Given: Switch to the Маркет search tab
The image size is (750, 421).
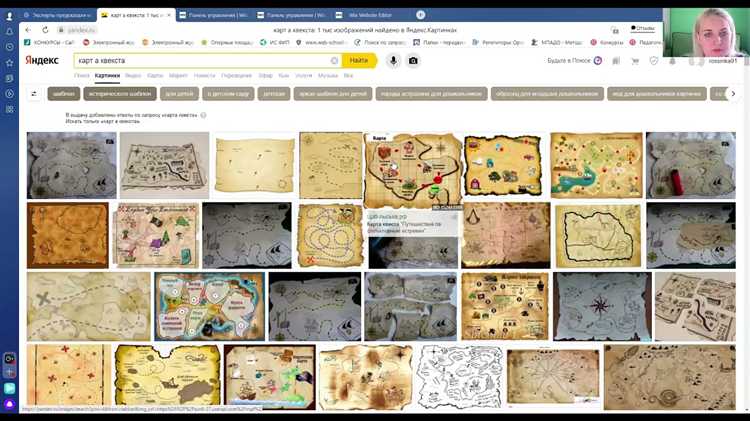Looking at the screenshot, I should (x=178, y=76).
